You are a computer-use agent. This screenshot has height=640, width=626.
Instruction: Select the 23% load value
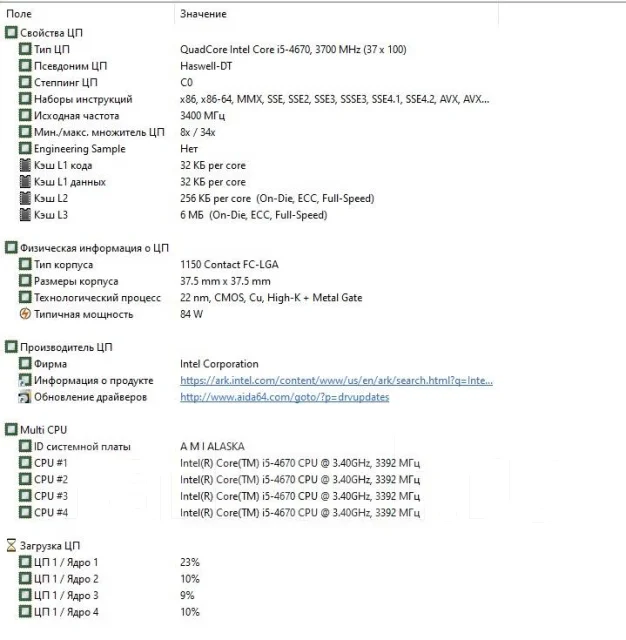click(190, 562)
